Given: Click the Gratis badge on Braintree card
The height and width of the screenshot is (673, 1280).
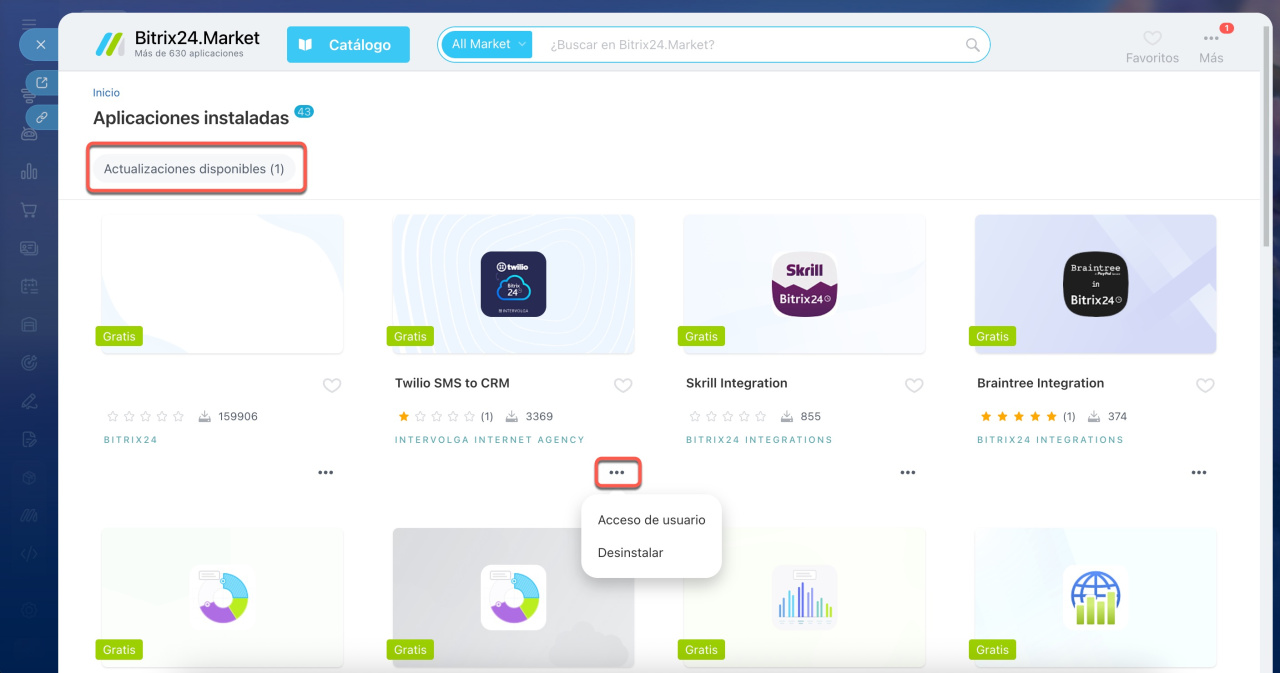Looking at the screenshot, I should coord(992,336).
